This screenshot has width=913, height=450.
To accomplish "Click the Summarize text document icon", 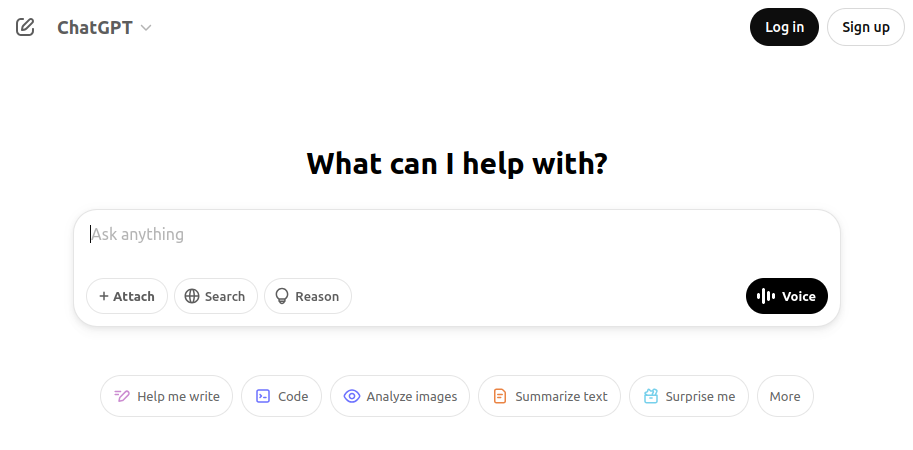I will point(500,396).
